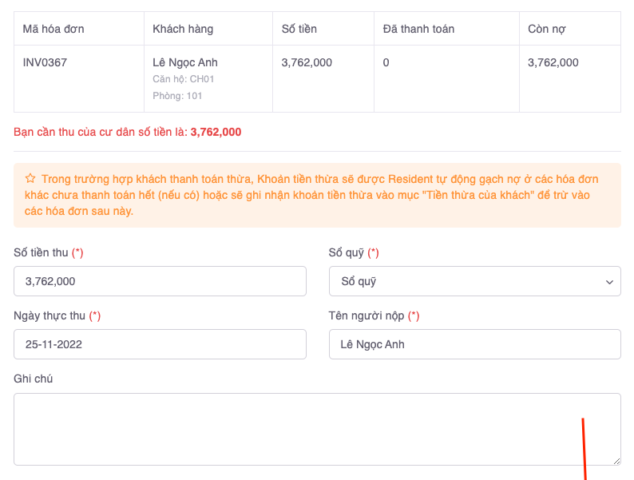634x480 pixels.
Task: Click the Khách hàng column header
Action: (x=183, y=29)
